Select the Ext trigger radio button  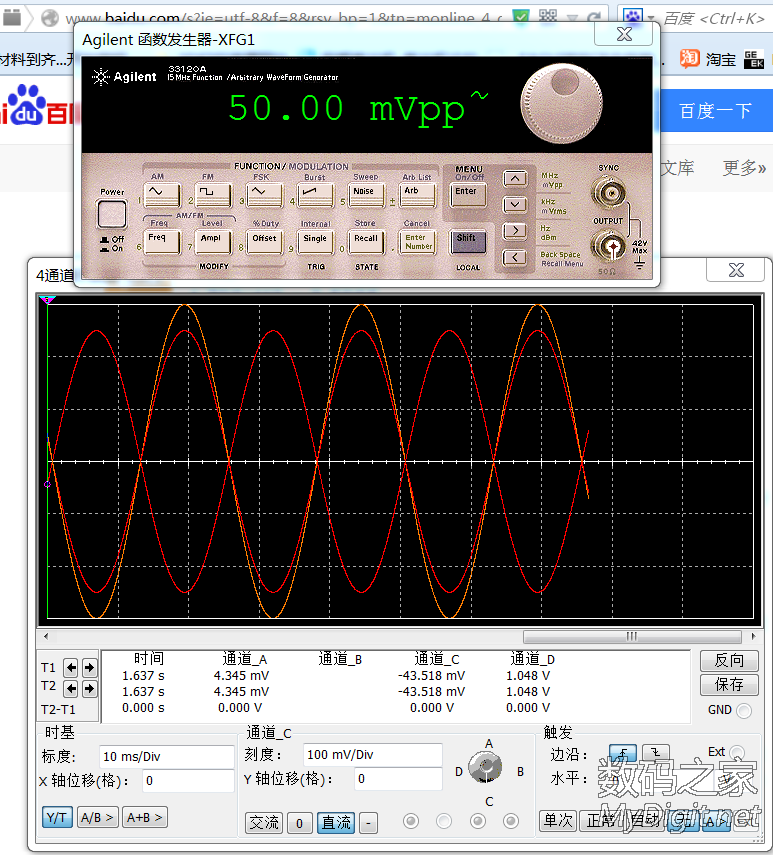coord(737,752)
